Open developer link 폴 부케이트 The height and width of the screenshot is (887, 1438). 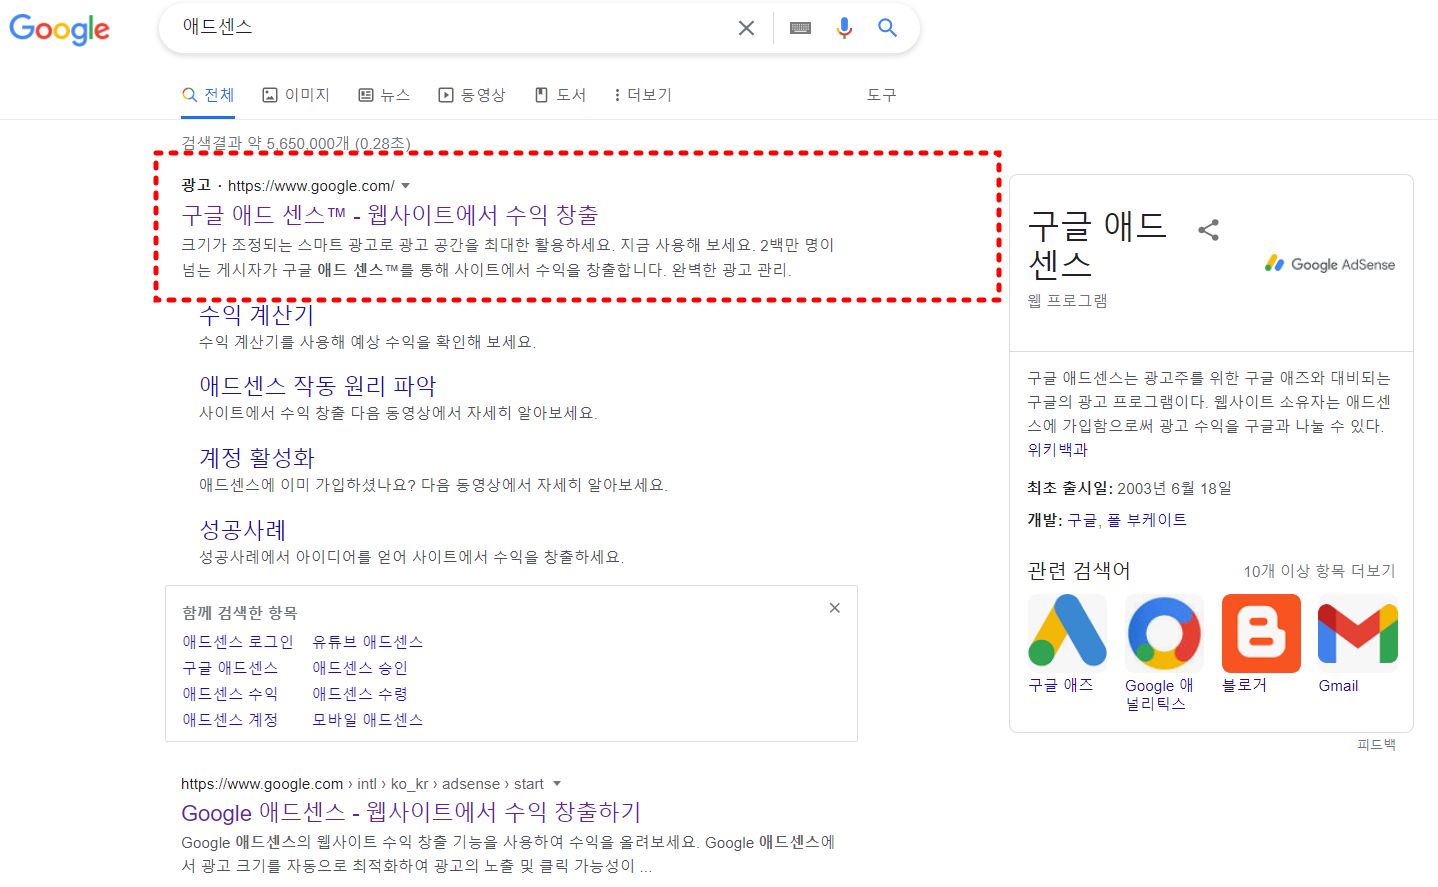point(1147,520)
